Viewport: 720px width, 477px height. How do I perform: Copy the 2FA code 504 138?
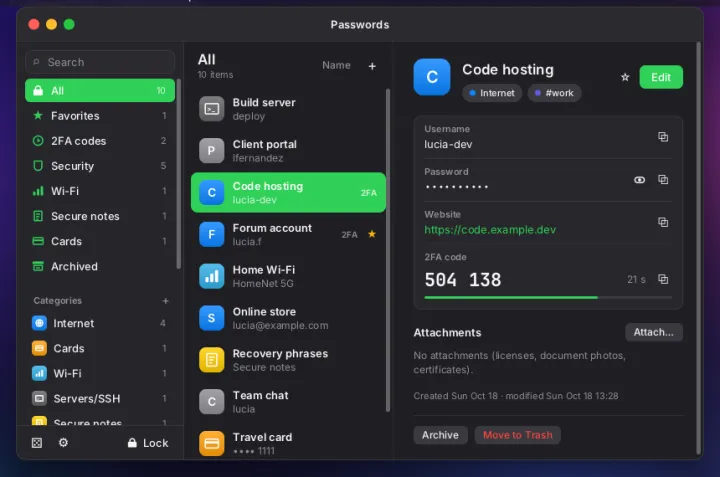tap(663, 279)
